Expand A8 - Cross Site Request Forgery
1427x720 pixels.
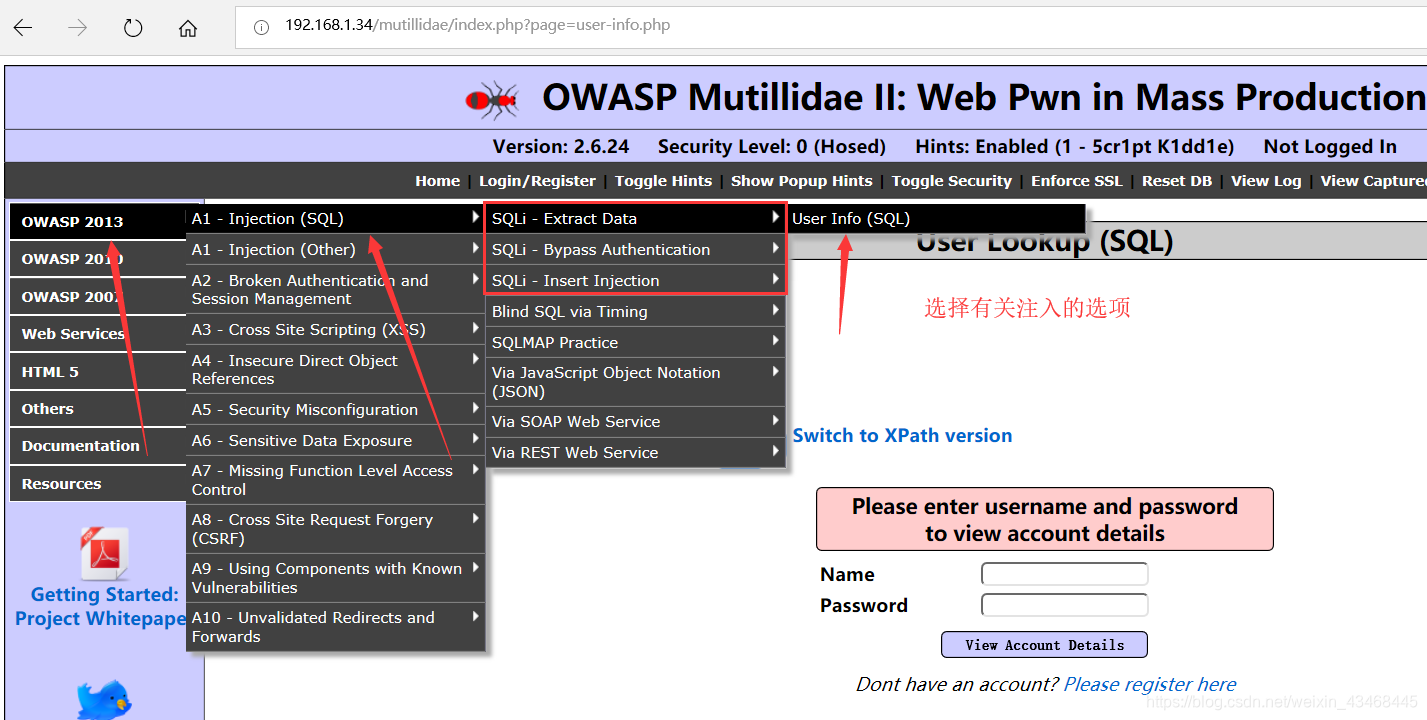(x=336, y=529)
